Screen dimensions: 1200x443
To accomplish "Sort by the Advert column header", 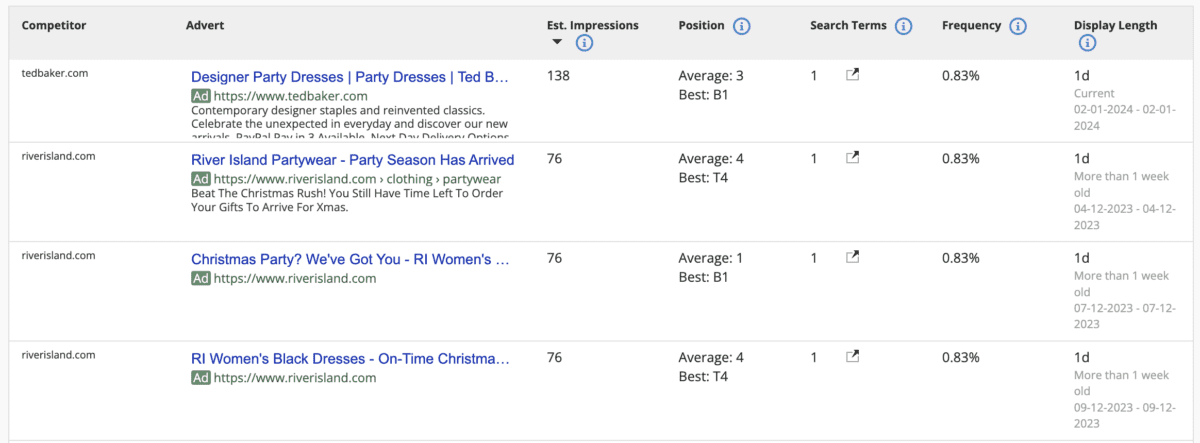I will click(x=205, y=26).
